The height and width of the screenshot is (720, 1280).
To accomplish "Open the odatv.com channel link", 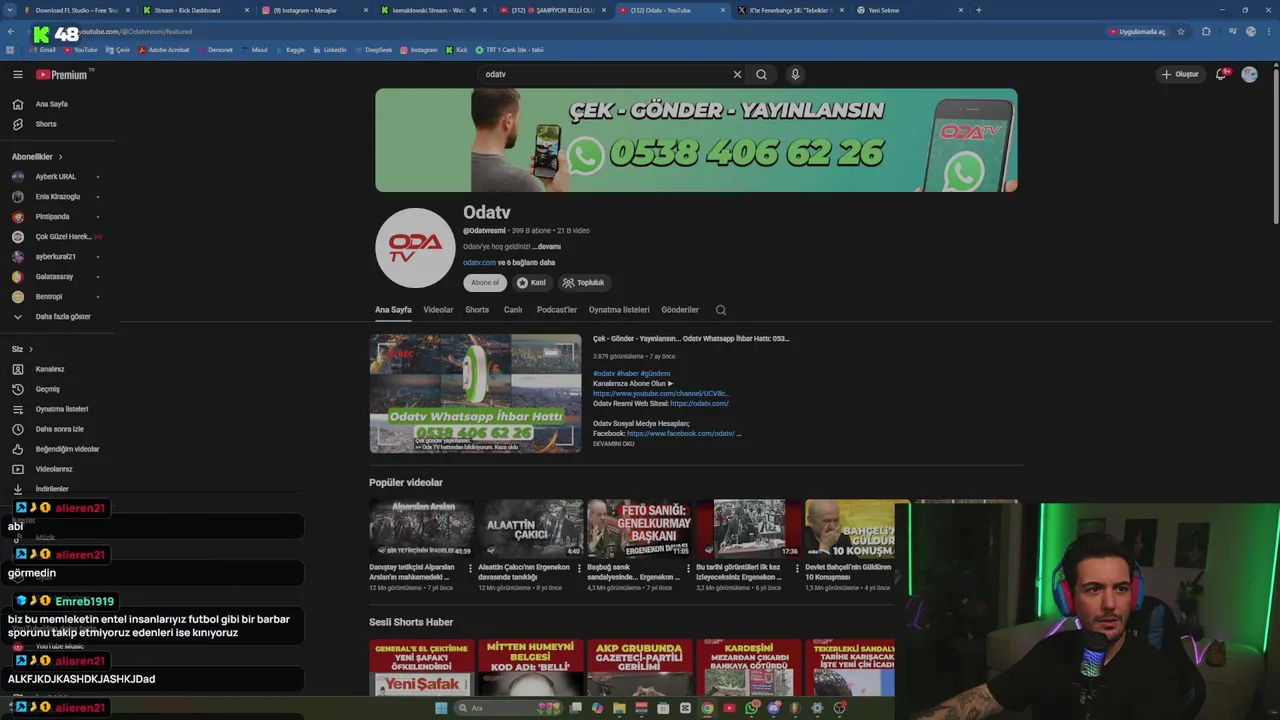I will click(479, 263).
